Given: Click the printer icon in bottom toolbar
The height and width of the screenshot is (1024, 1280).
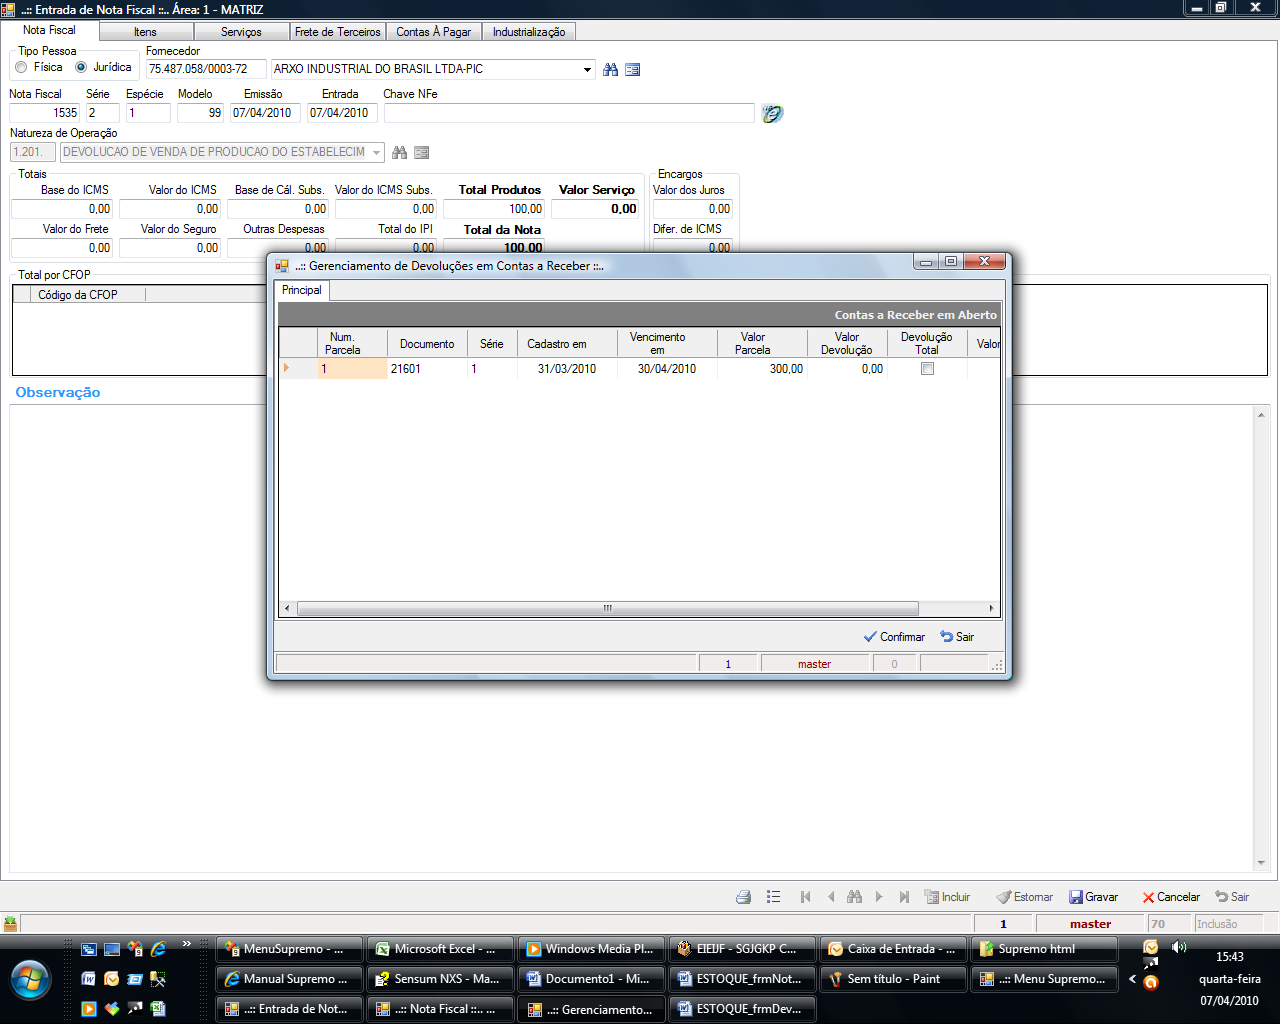Looking at the screenshot, I should point(743,897).
